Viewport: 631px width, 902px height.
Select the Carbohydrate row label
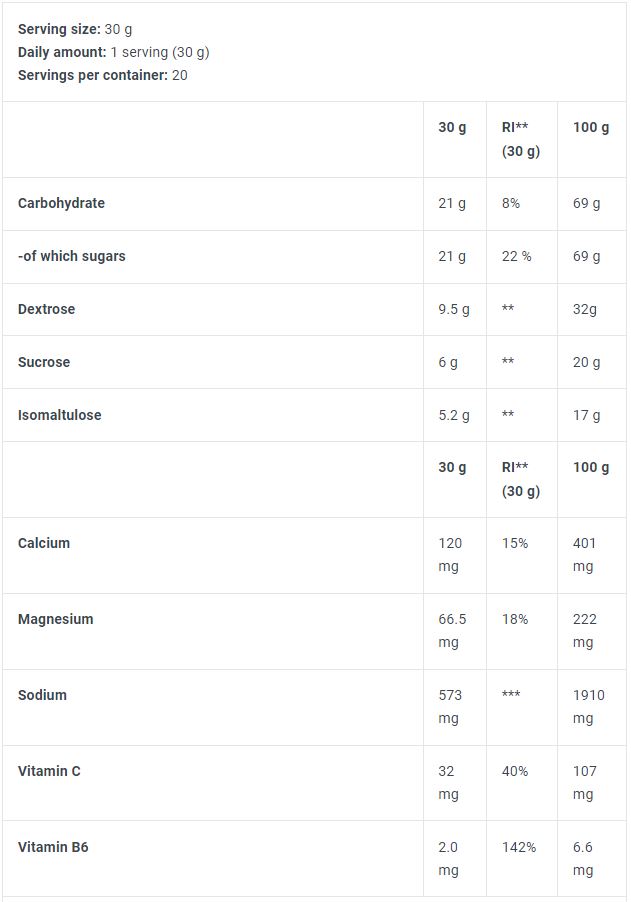(x=61, y=203)
